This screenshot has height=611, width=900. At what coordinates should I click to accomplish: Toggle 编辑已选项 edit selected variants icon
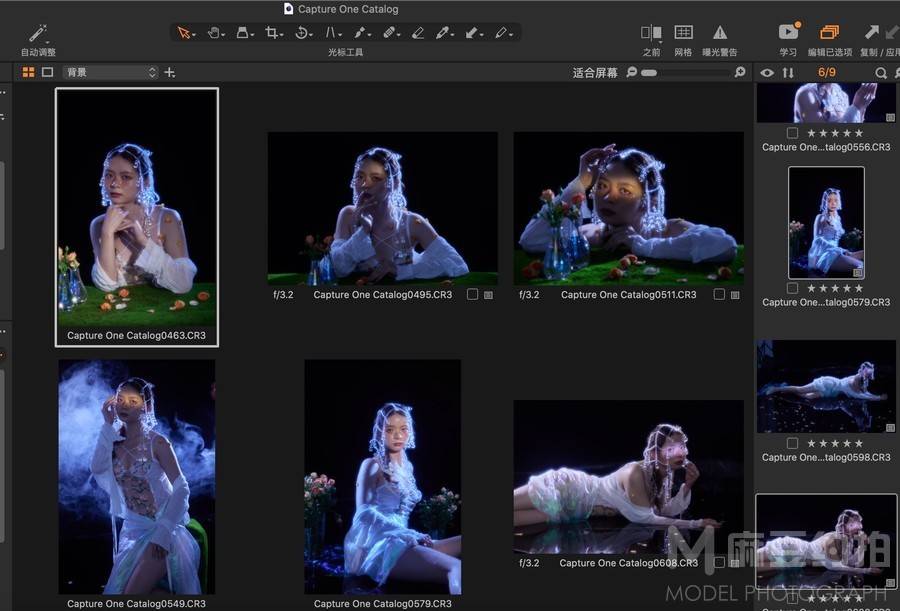click(x=829, y=32)
